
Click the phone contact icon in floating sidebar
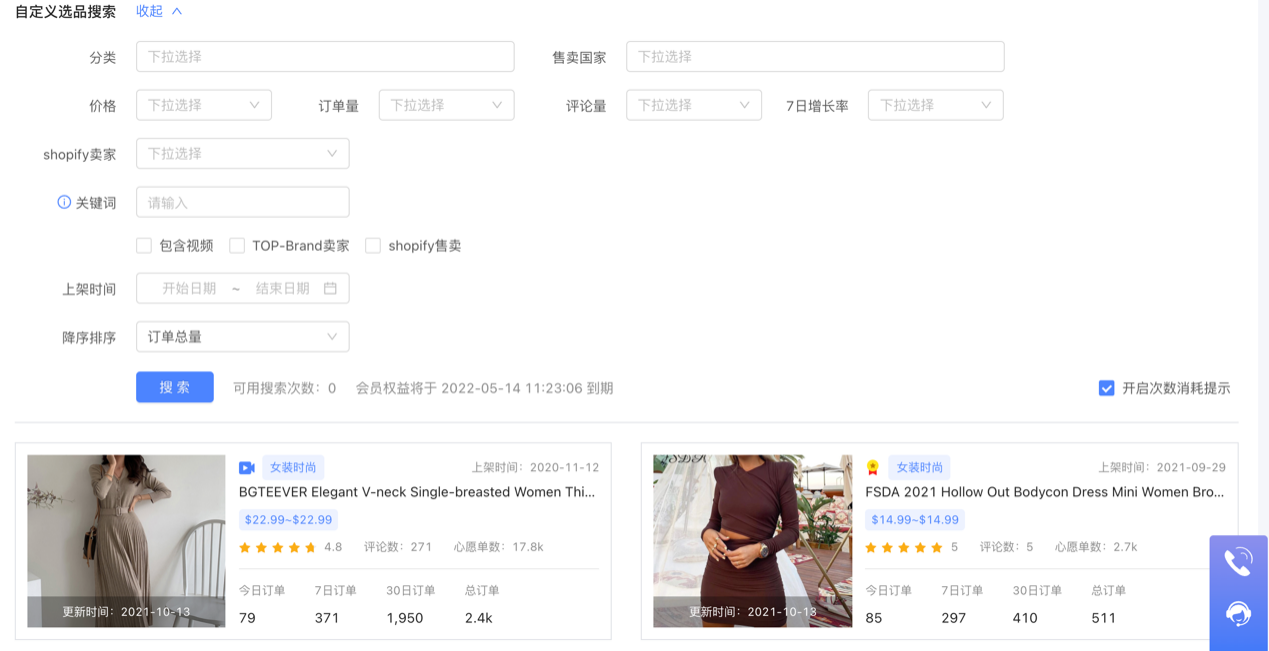click(x=1237, y=561)
